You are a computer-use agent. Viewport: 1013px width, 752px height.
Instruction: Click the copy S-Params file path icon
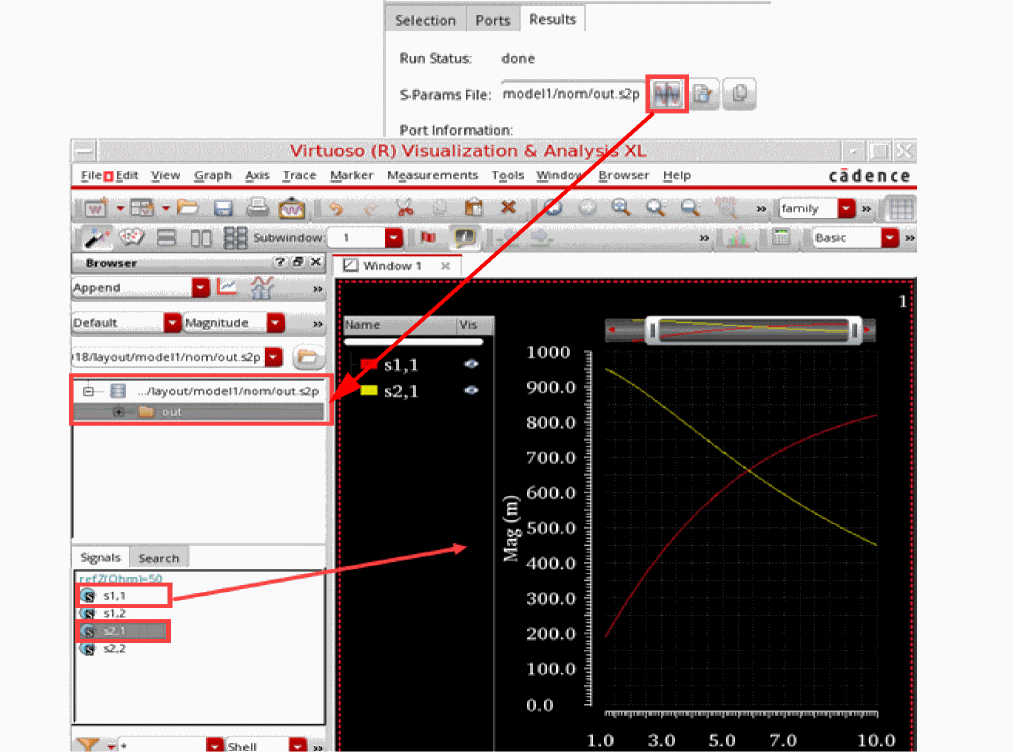(x=739, y=94)
